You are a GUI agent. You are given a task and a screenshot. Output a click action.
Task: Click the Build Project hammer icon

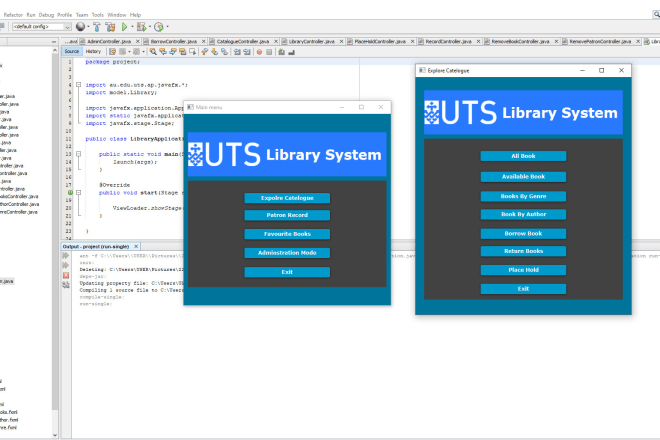(97, 27)
